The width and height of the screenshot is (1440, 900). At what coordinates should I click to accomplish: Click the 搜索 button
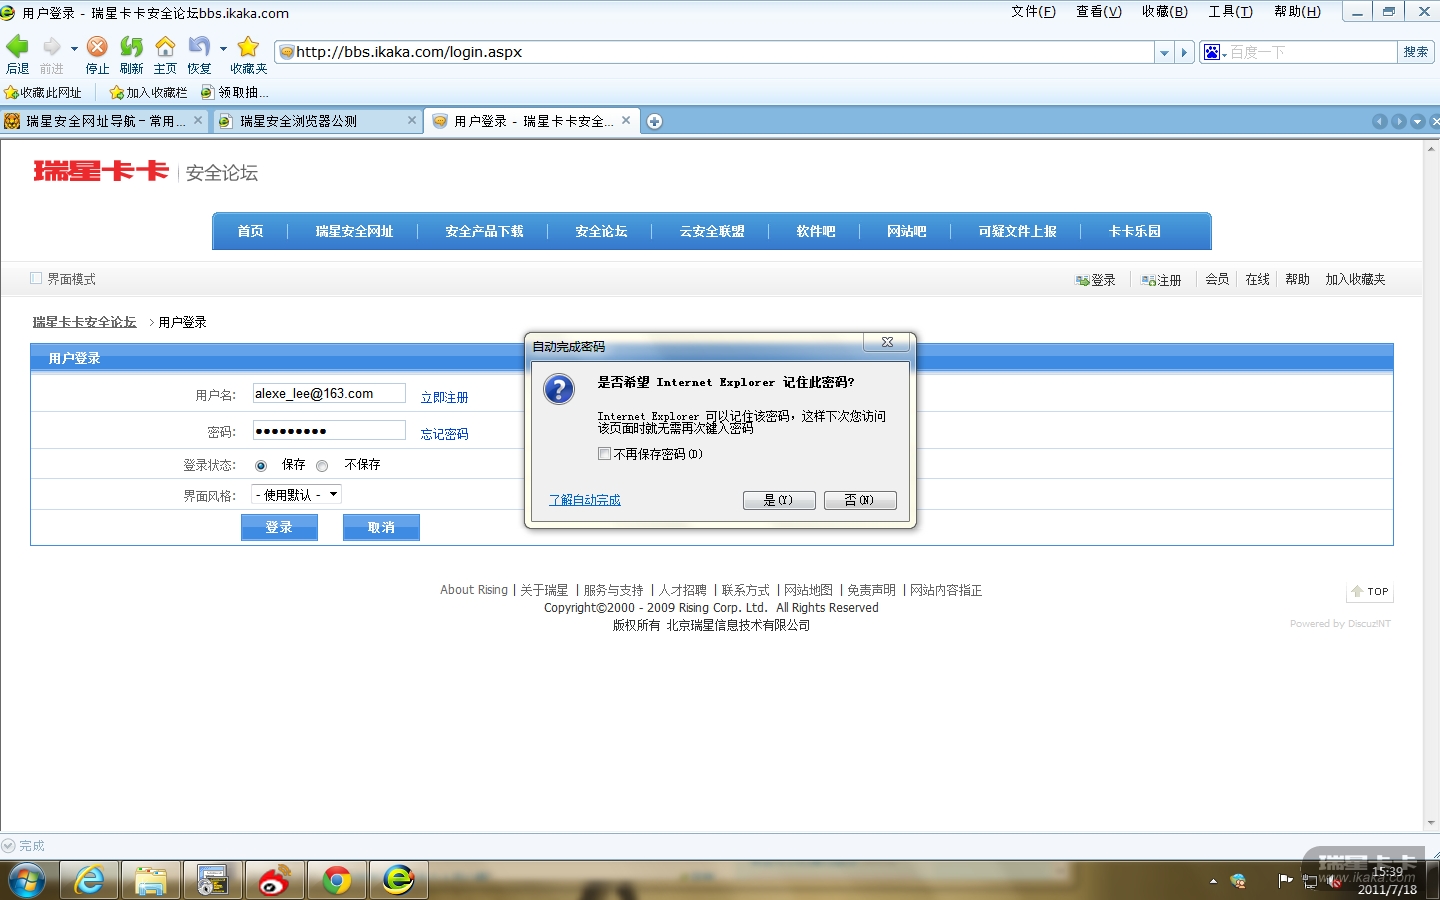pos(1415,52)
